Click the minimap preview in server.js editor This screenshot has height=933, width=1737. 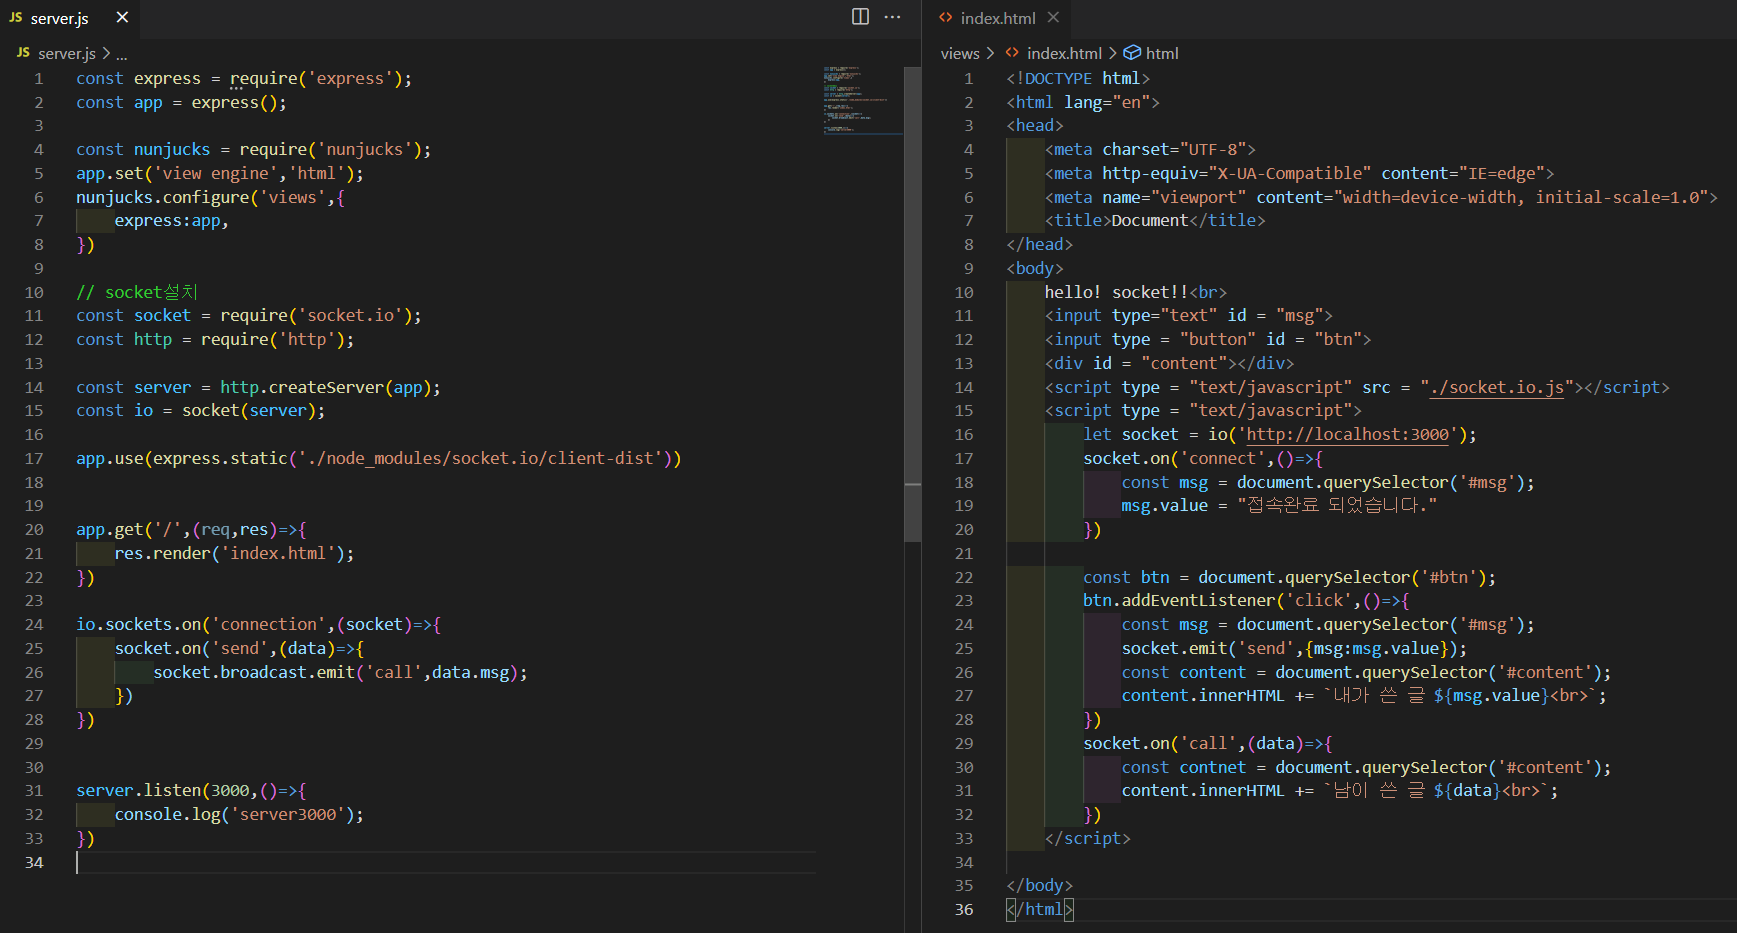862,100
